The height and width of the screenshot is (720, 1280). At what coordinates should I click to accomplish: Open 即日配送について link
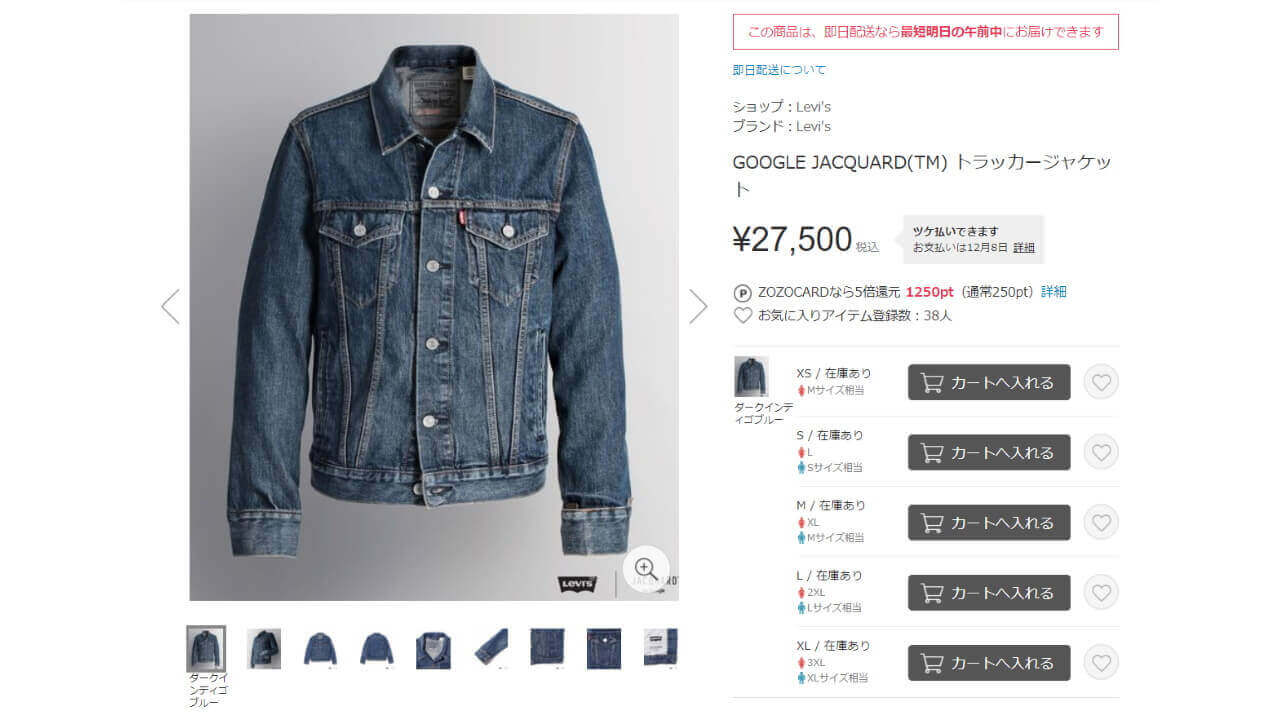(x=779, y=70)
